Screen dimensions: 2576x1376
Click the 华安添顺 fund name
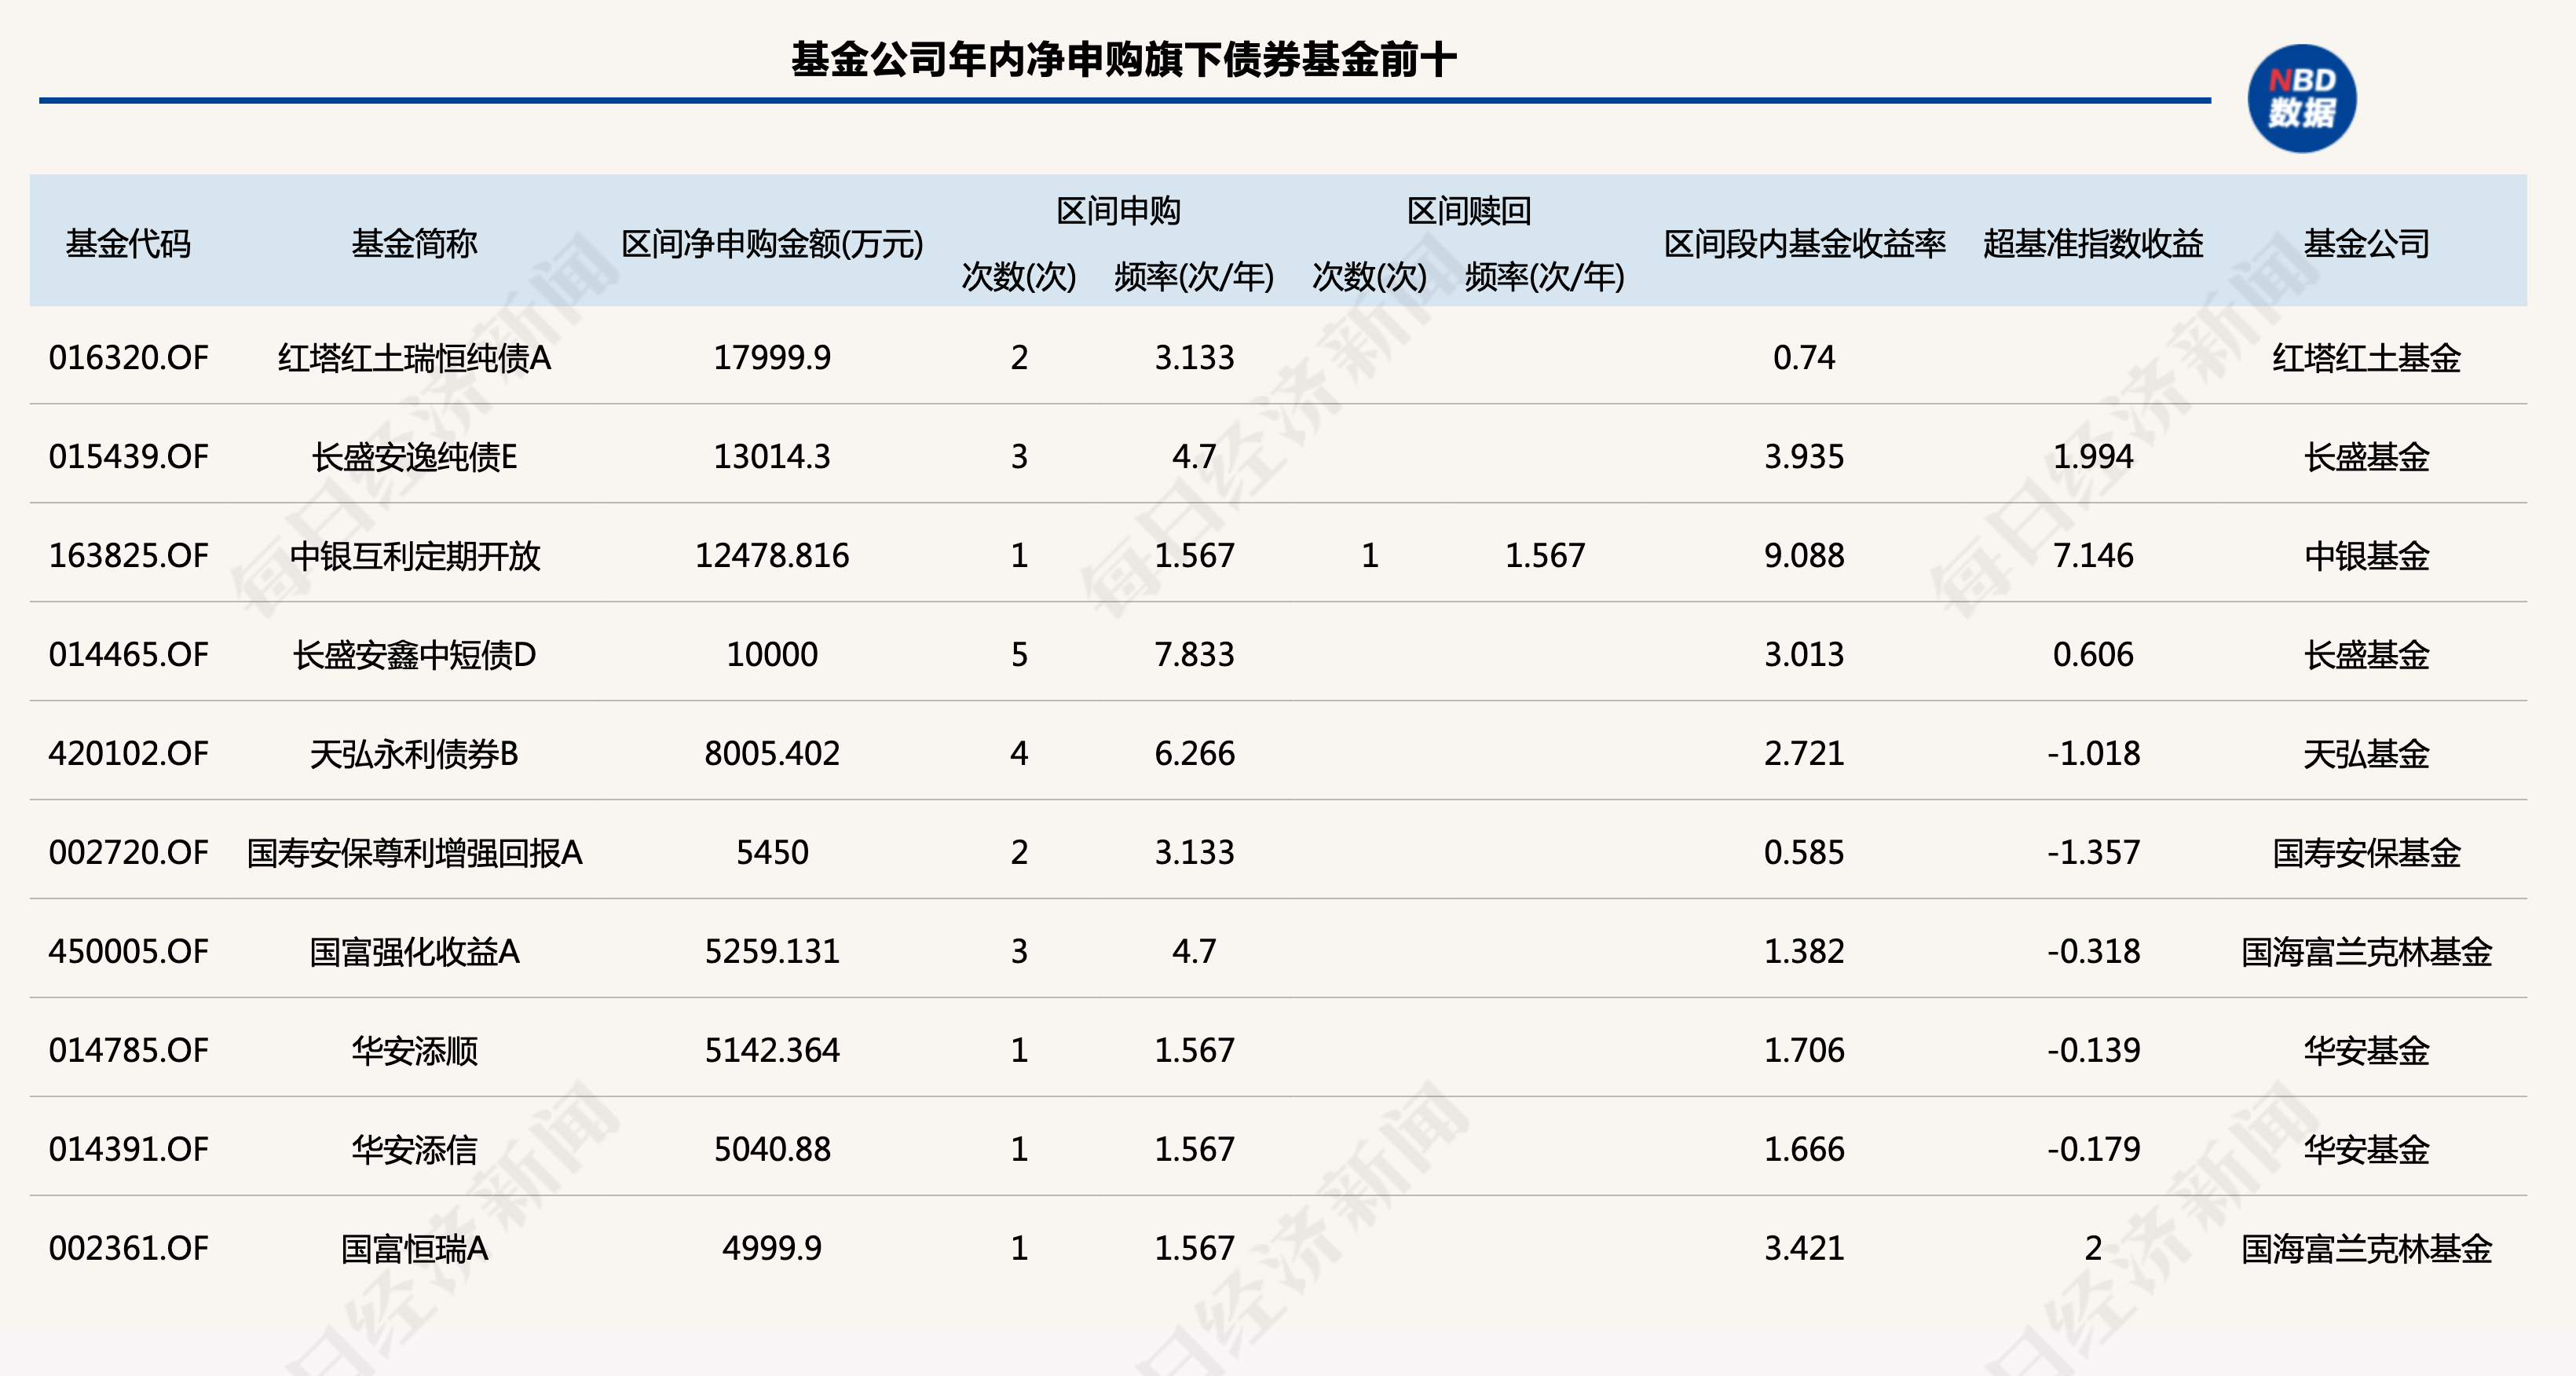pos(414,1050)
